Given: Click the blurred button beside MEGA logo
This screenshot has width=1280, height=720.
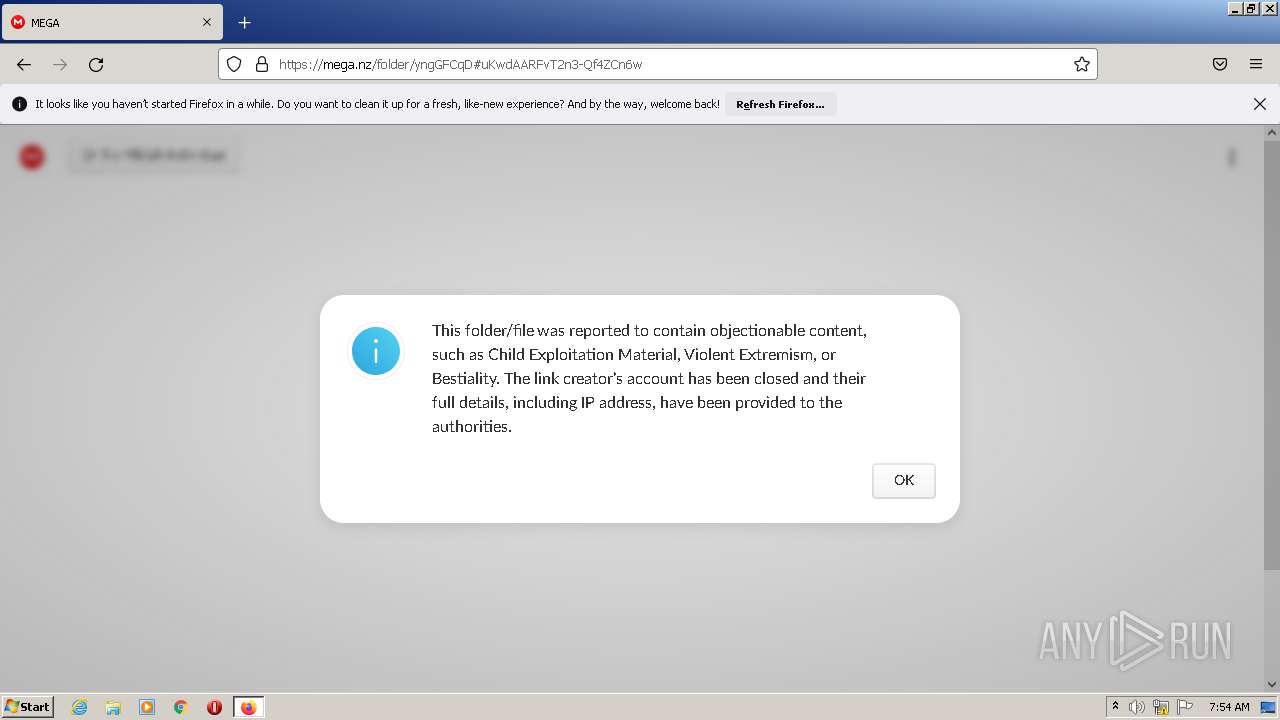Looking at the screenshot, I should click(154, 156).
